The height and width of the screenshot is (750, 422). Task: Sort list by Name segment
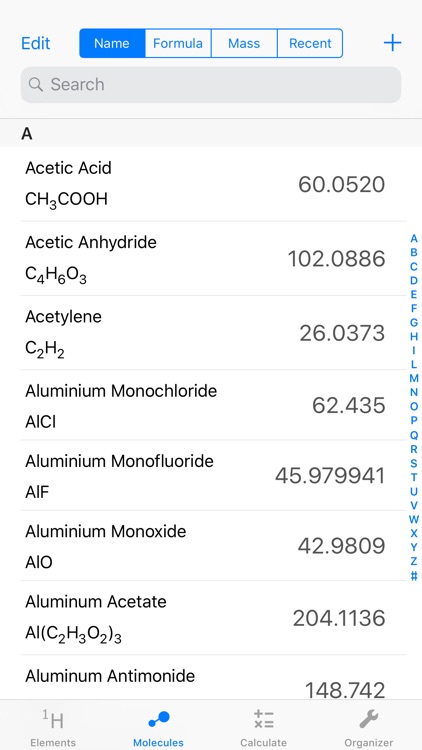[112, 43]
